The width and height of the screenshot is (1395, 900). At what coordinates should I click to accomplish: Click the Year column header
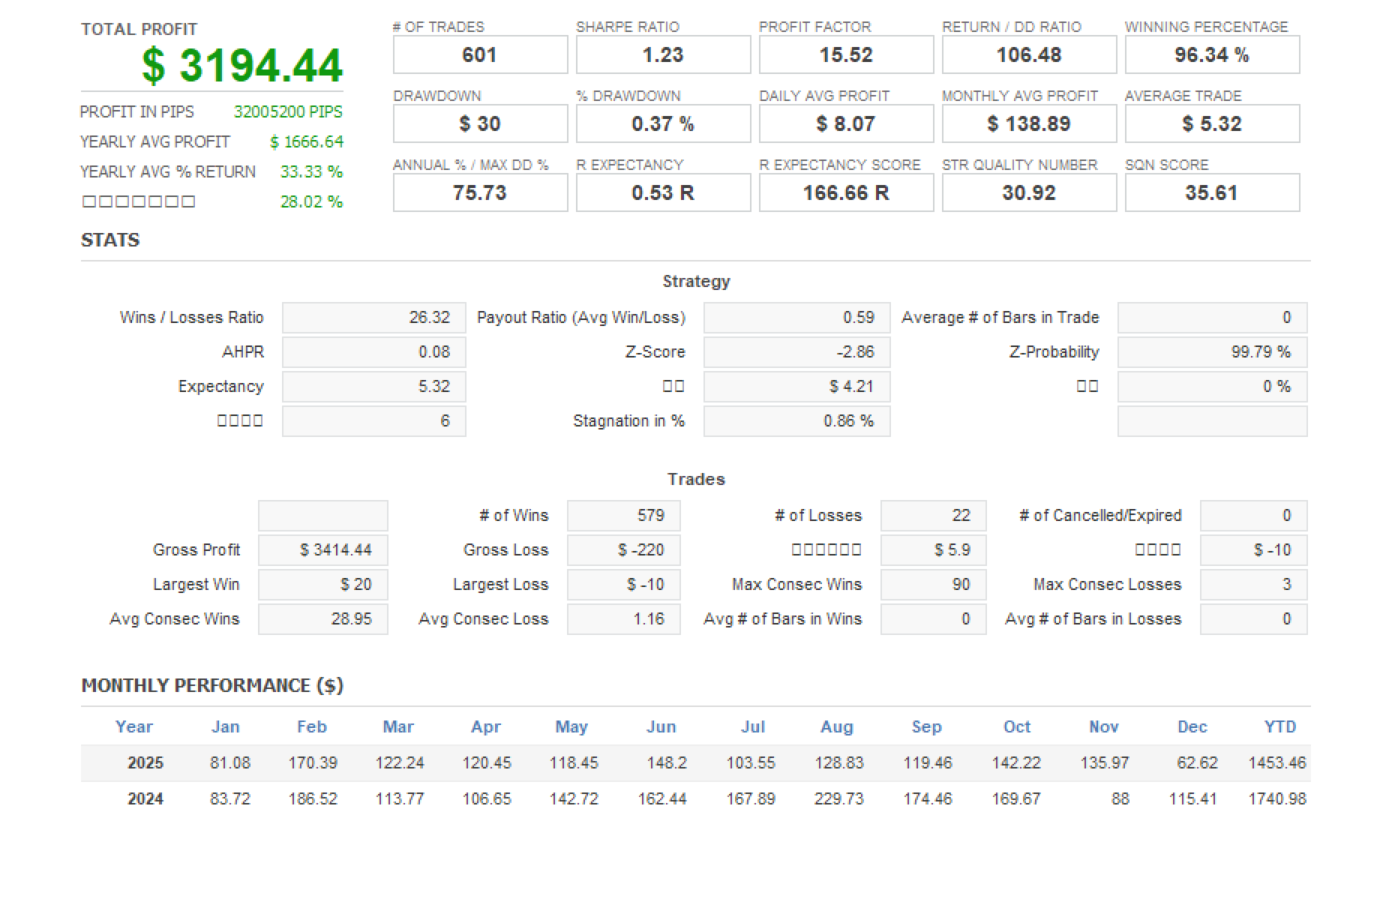pos(134,727)
